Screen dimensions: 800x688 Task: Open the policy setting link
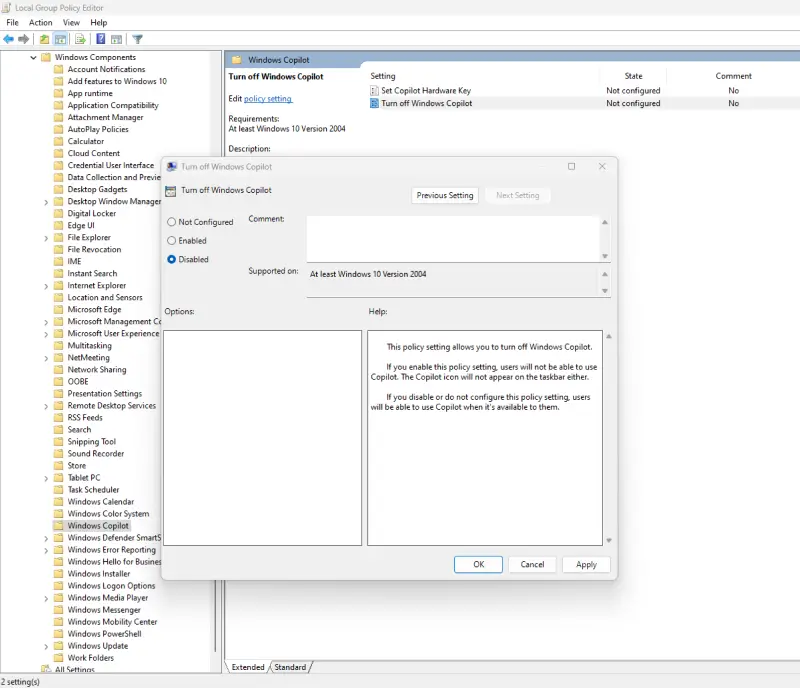266,99
